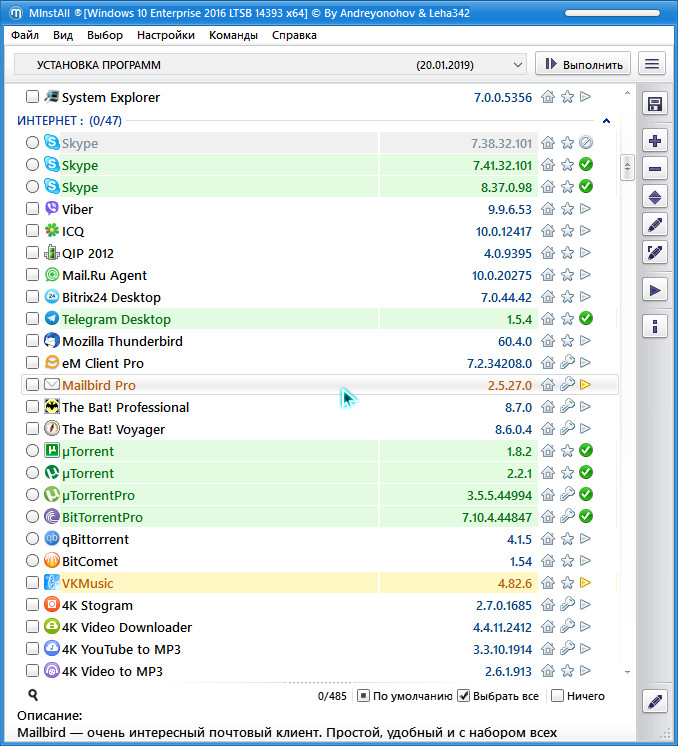This screenshot has width=678, height=746.
Task: Open the Настройки menu
Action: (166, 35)
